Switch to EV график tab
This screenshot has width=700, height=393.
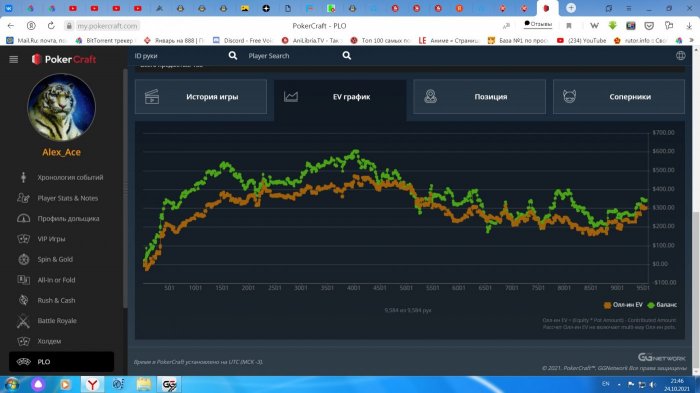click(x=340, y=97)
